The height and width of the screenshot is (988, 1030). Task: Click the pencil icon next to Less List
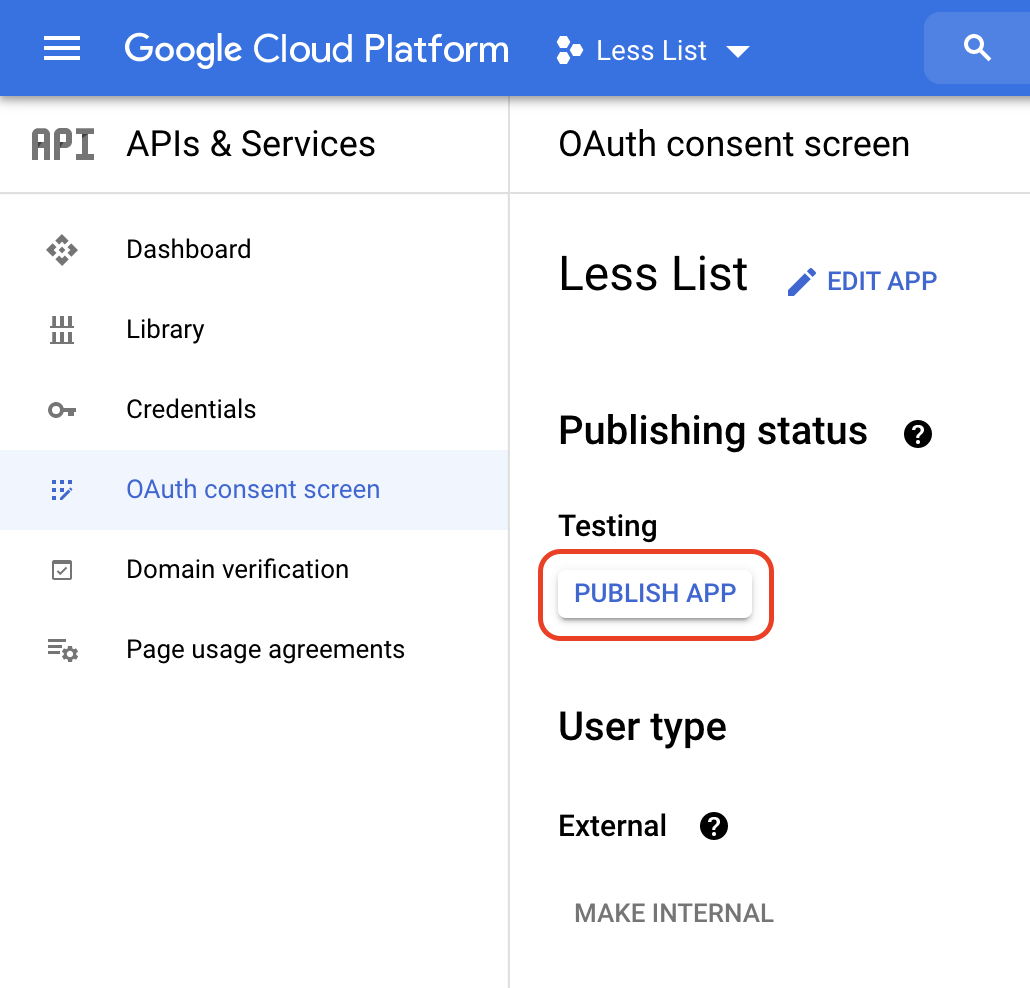(x=801, y=282)
